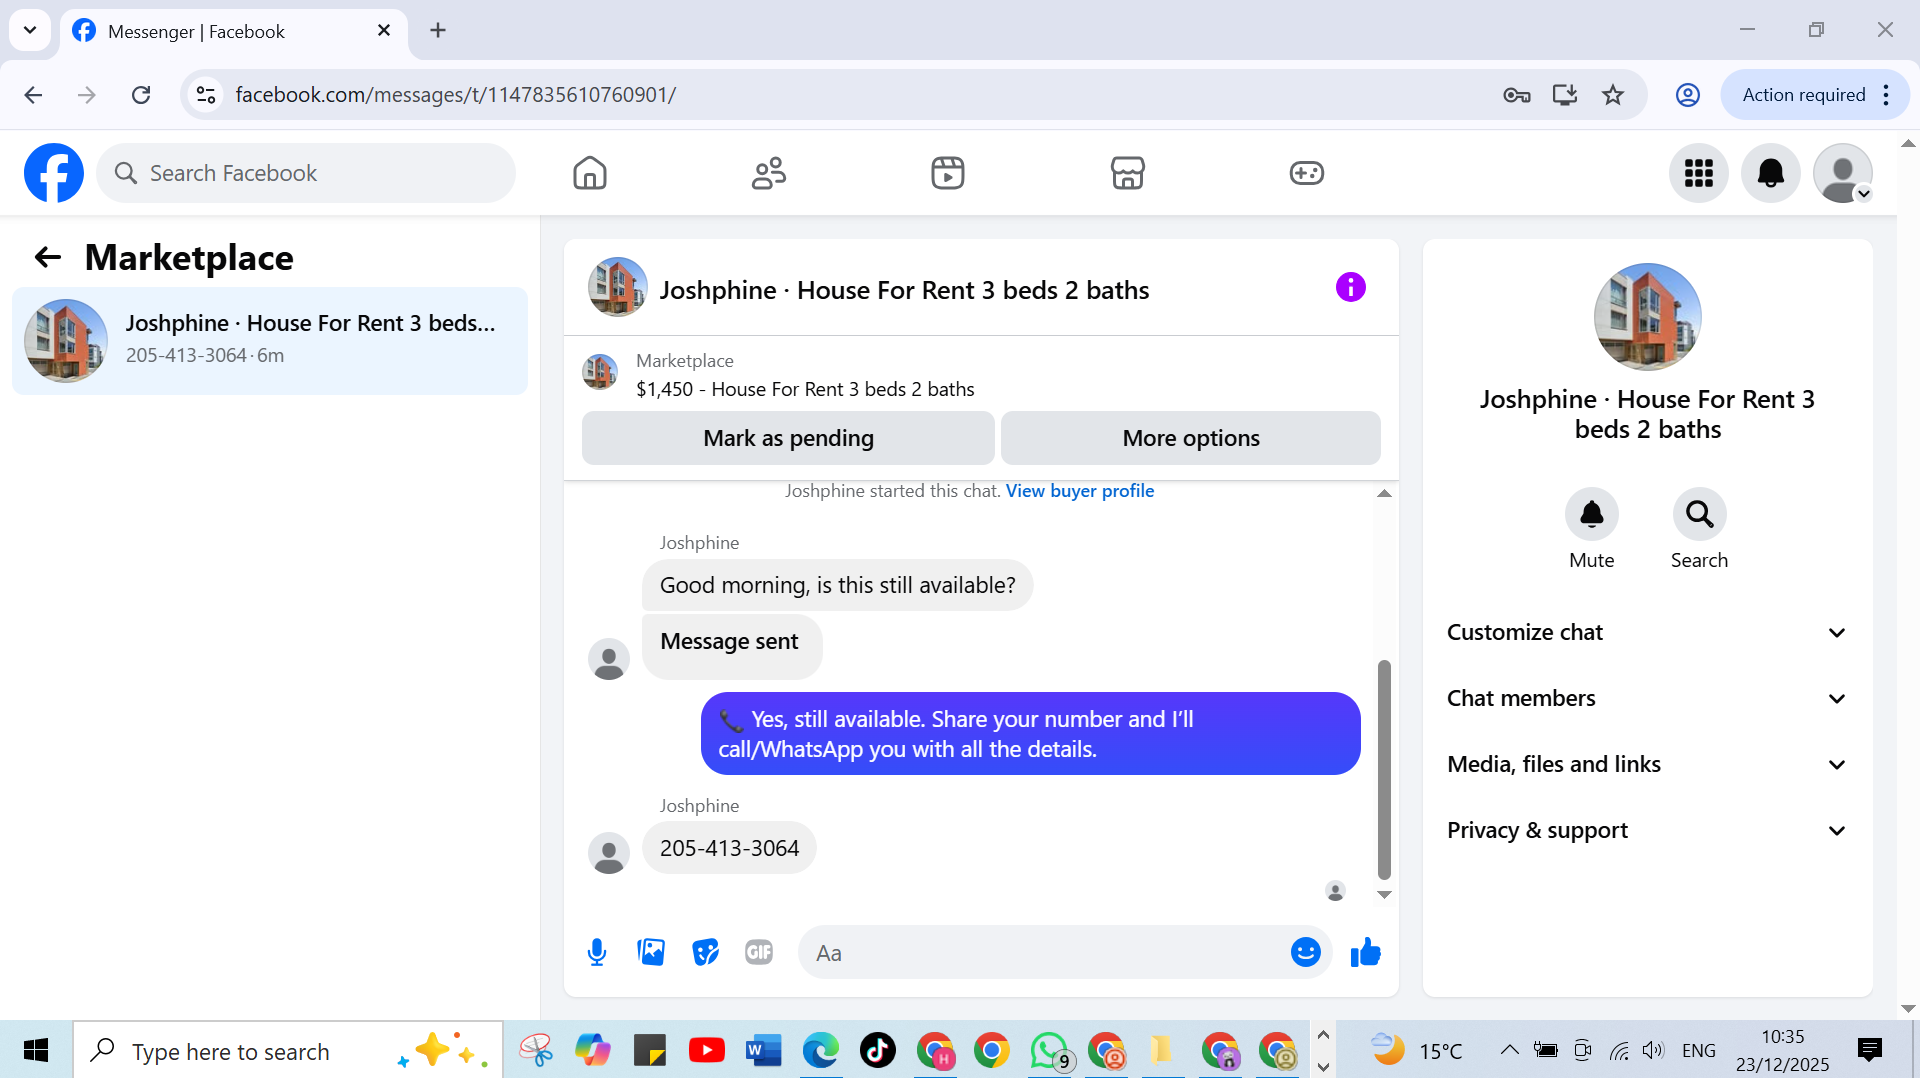Toggle conversation information purple icon

[x=1351, y=288]
